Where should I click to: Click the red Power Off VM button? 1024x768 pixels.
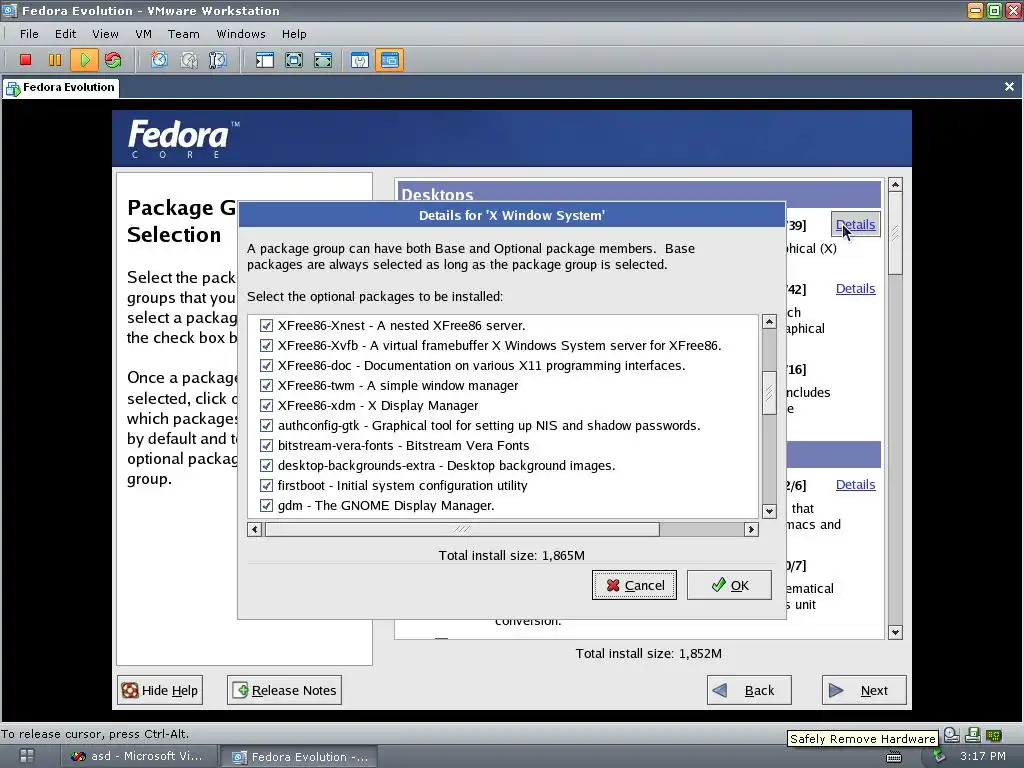(x=25, y=60)
